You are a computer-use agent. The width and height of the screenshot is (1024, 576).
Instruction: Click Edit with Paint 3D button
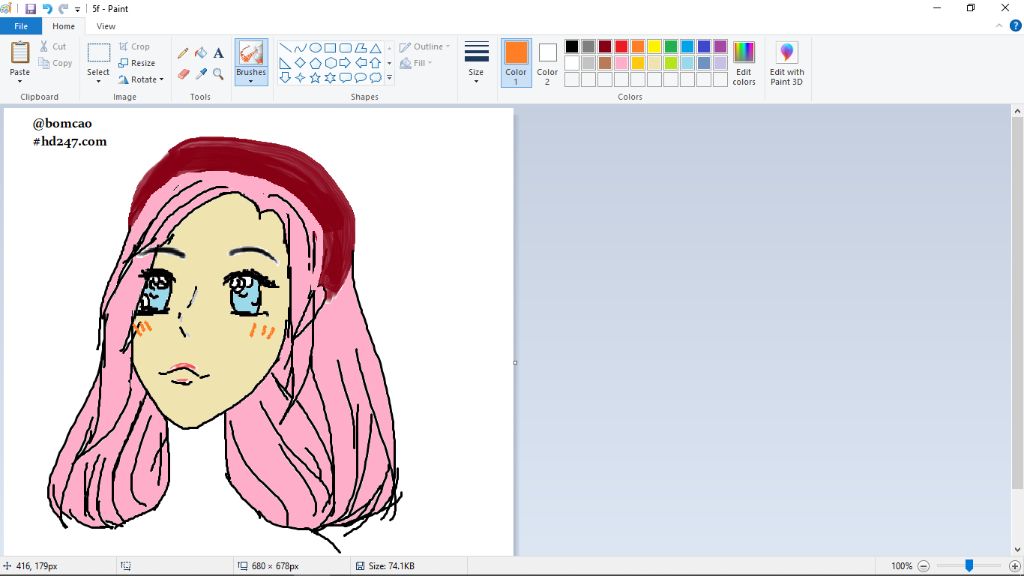coord(787,63)
